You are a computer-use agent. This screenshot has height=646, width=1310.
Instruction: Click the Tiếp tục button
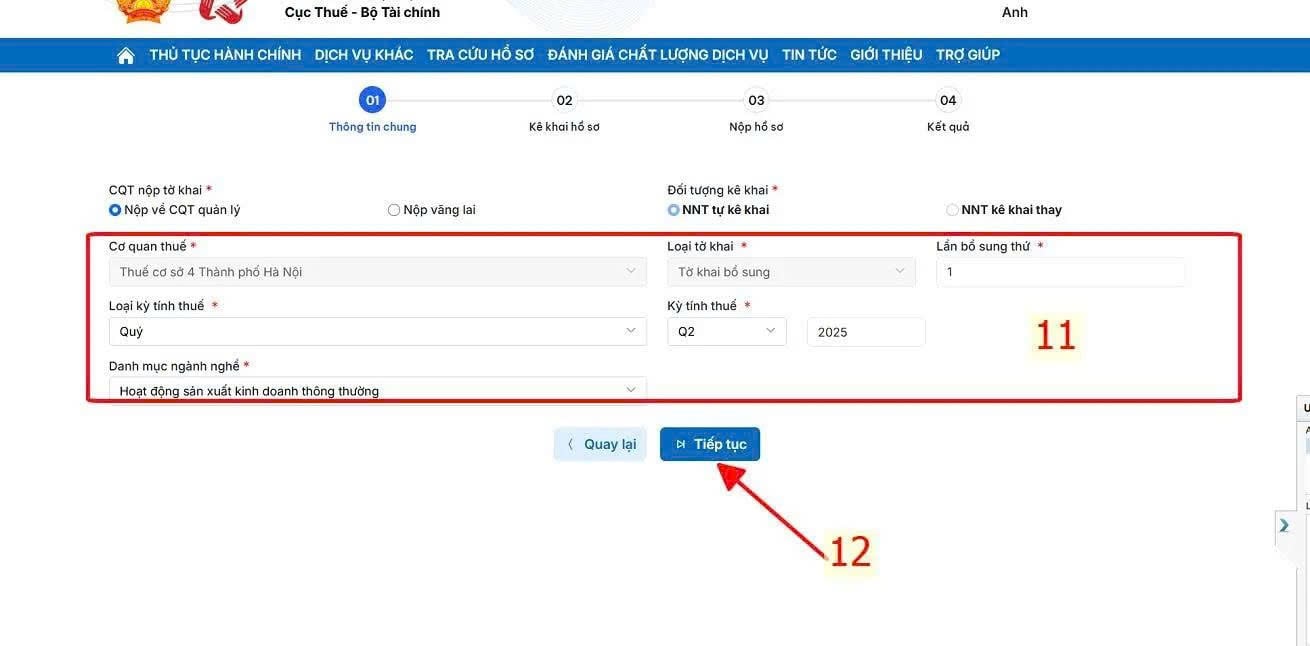click(x=710, y=444)
